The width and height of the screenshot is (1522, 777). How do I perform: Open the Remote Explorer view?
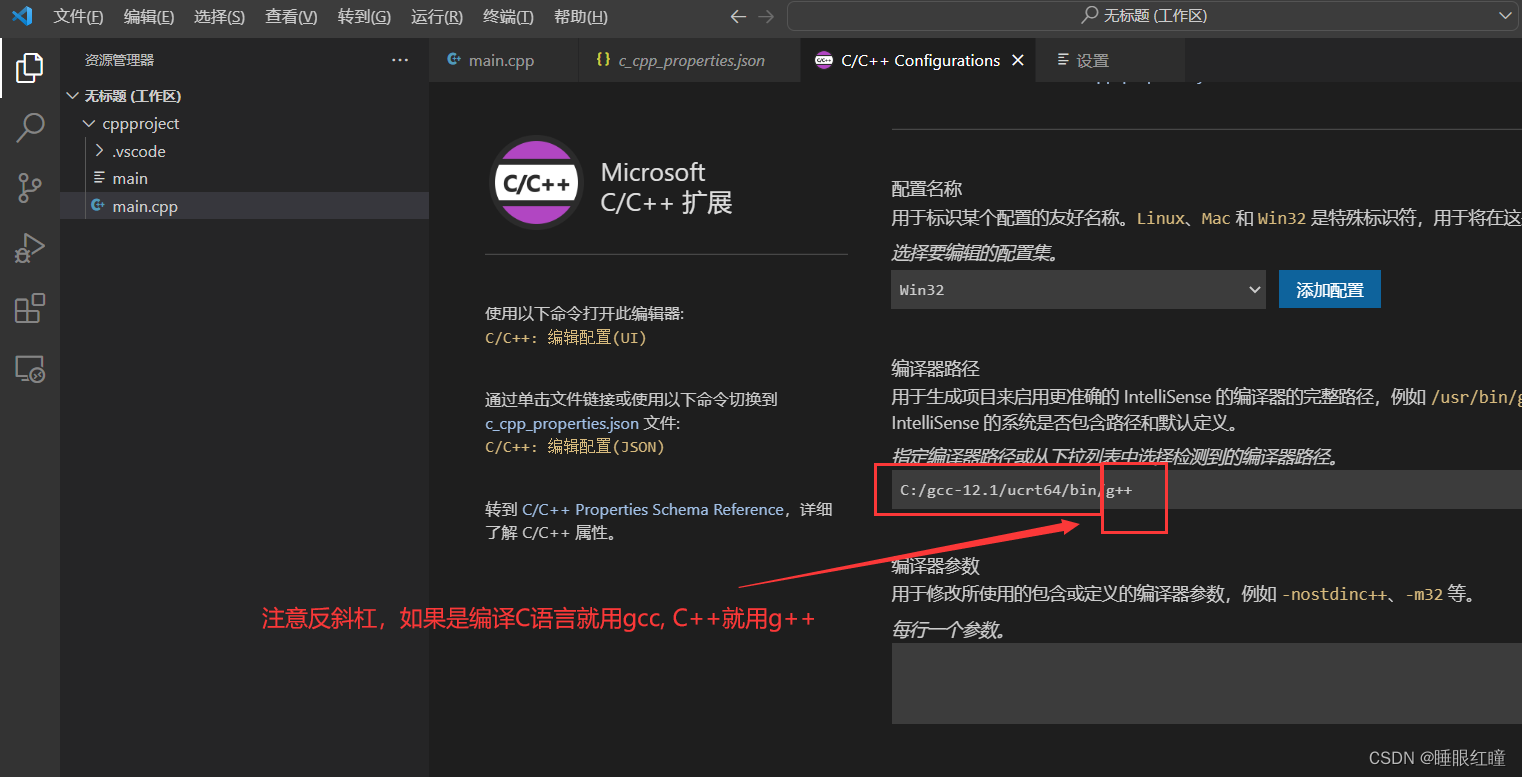(x=29, y=368)
